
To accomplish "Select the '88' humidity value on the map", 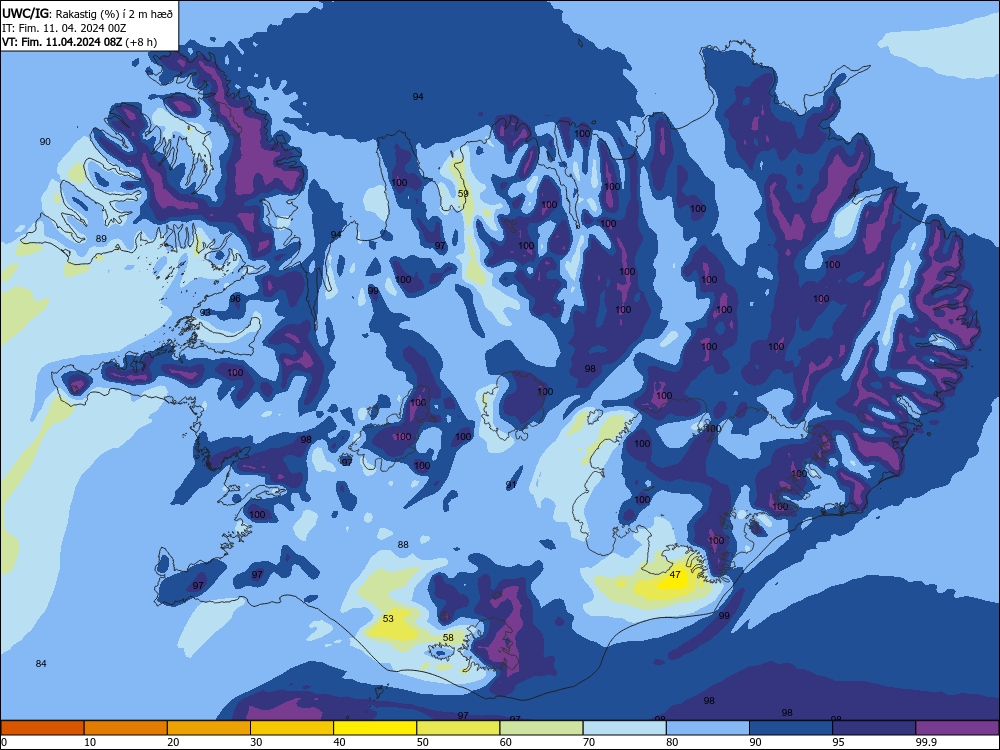I will (403, 545).
